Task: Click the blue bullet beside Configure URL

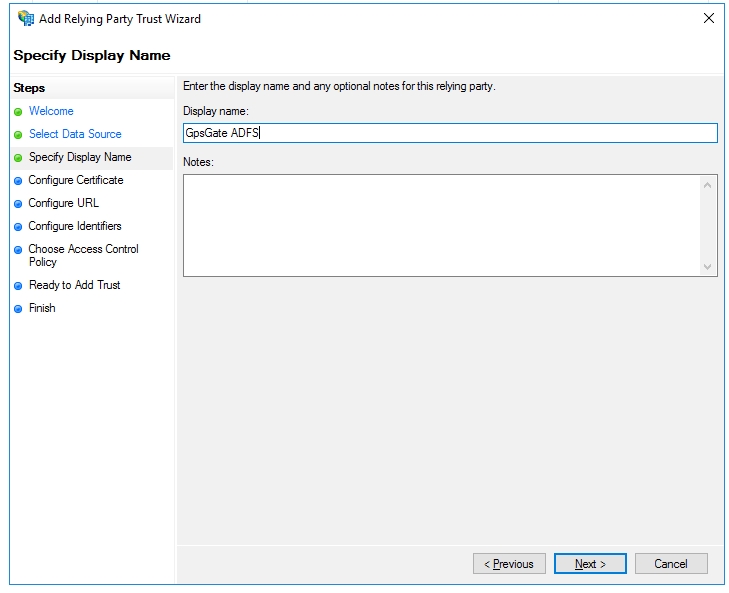Action: 18,204
